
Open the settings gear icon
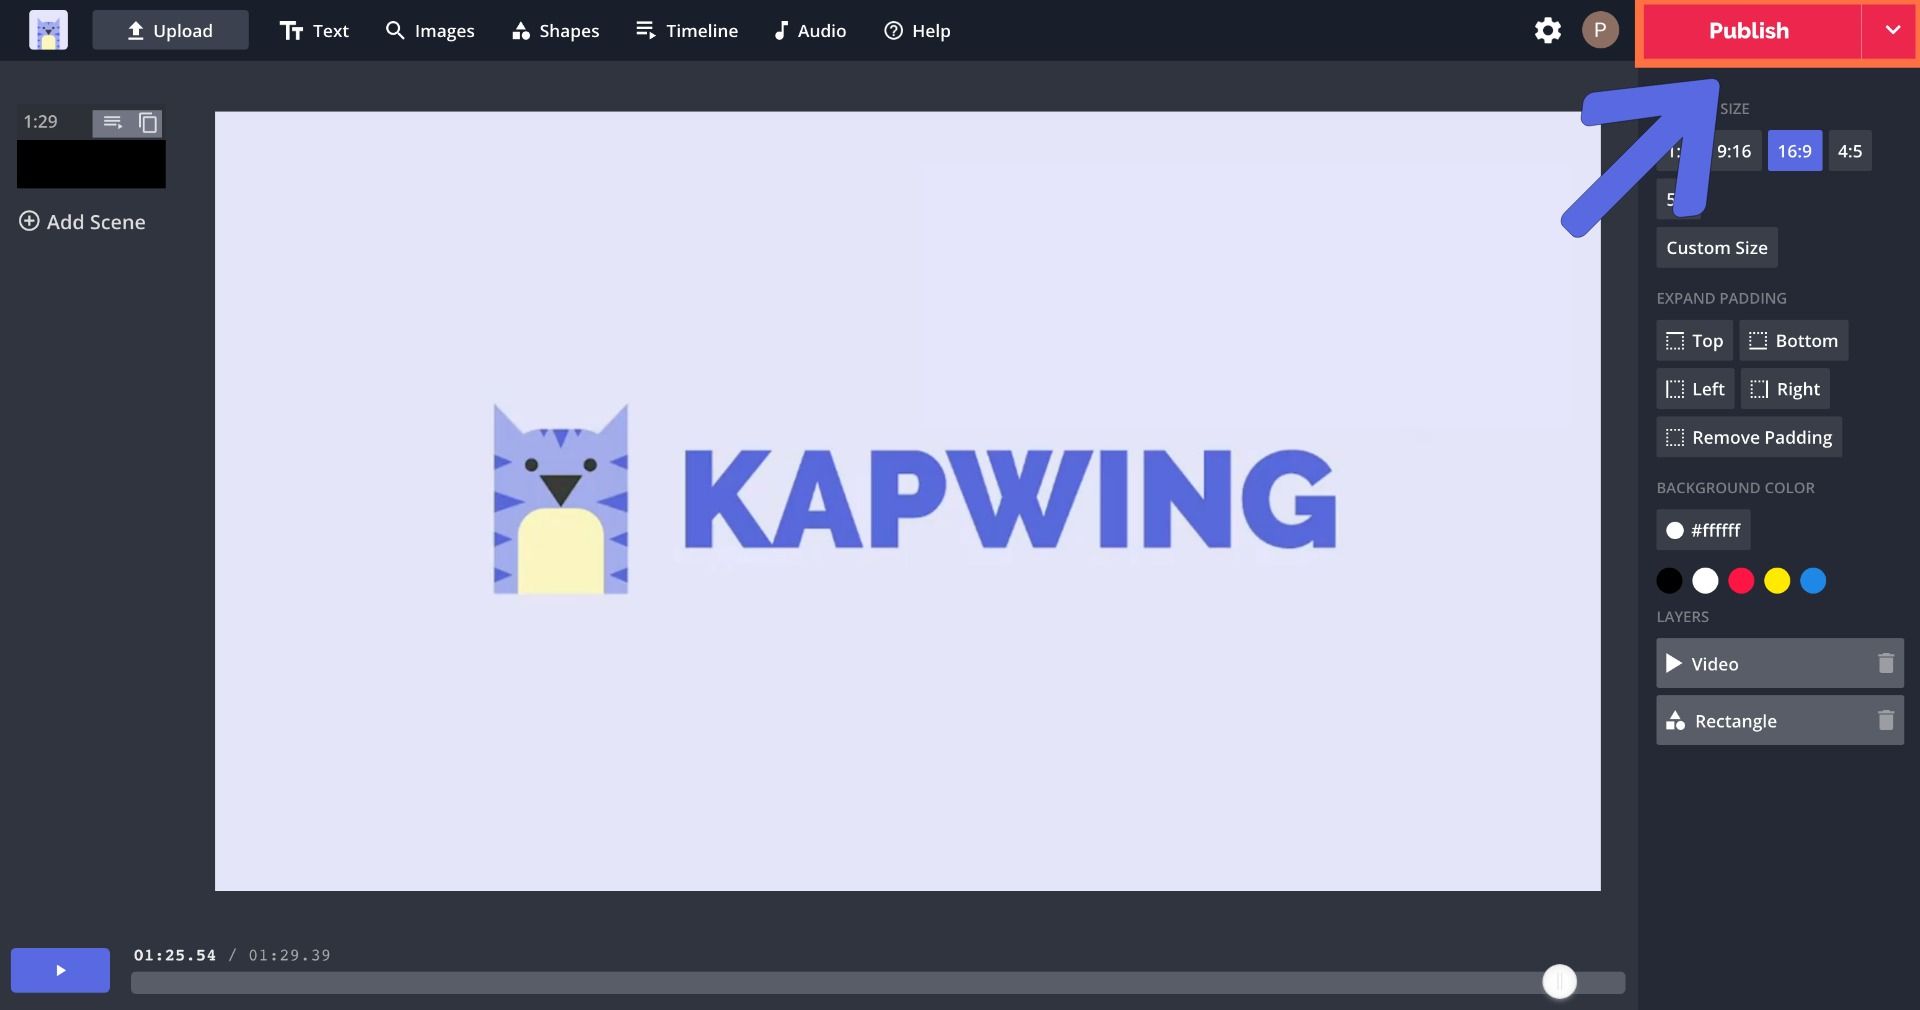(1547, 31)
